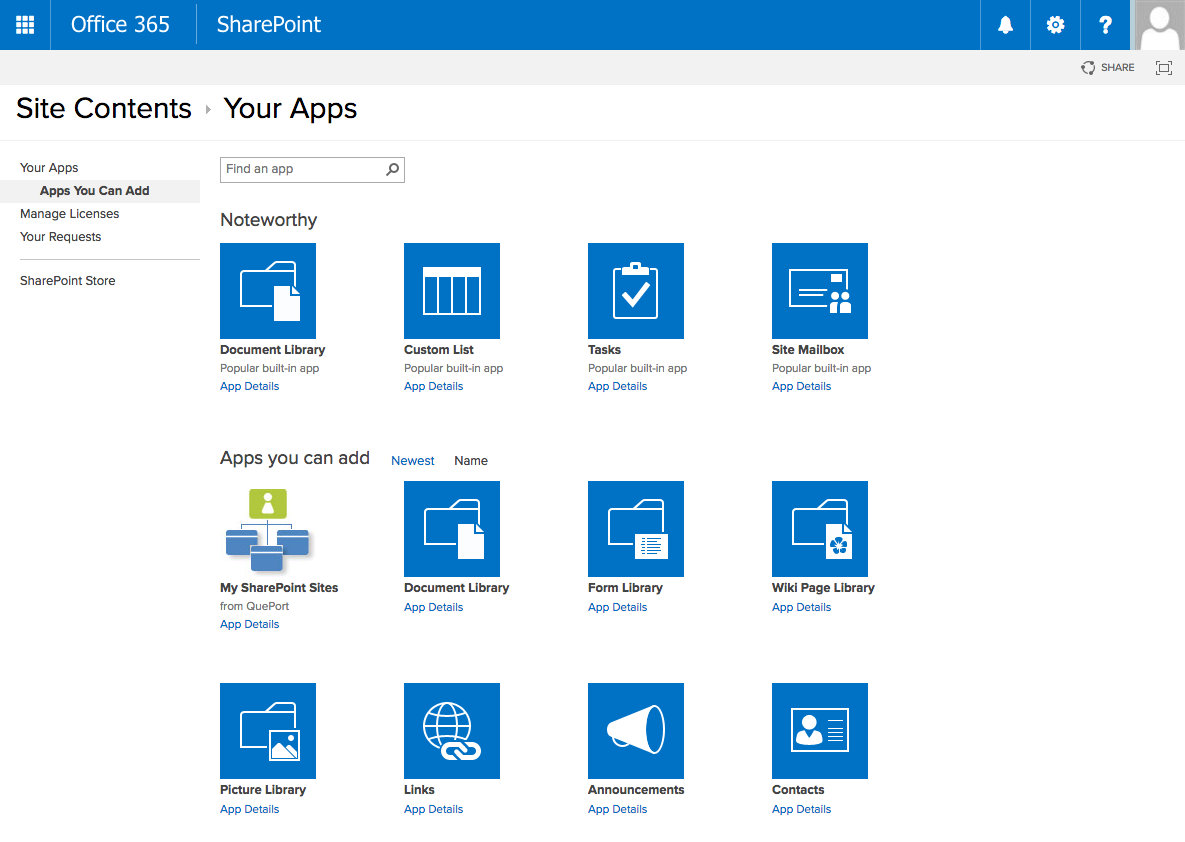Open the help question mark
This screenshot has width=1185, height=842.
(1105, 25)
